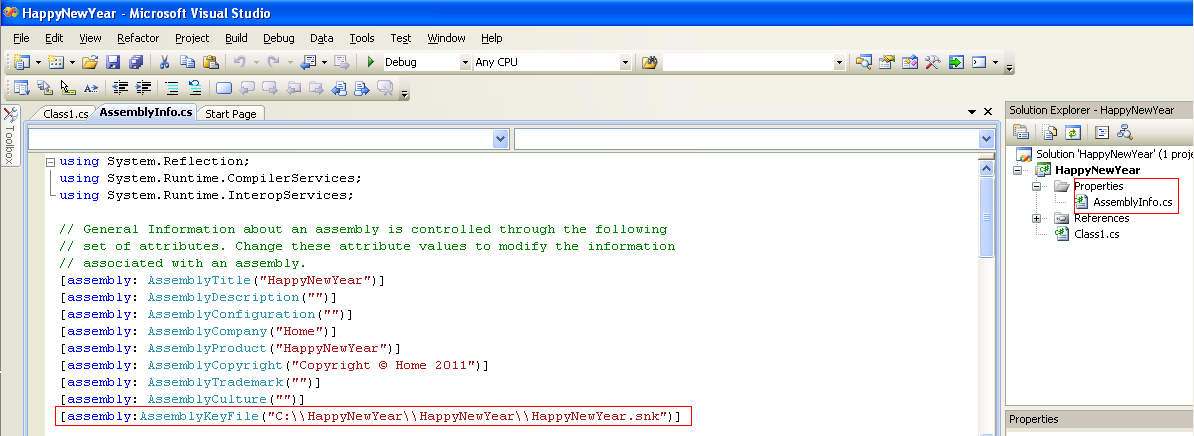1194x436 pixels.
Task: Open Properties Window from main toolbar icon
Action: (887, 62)
